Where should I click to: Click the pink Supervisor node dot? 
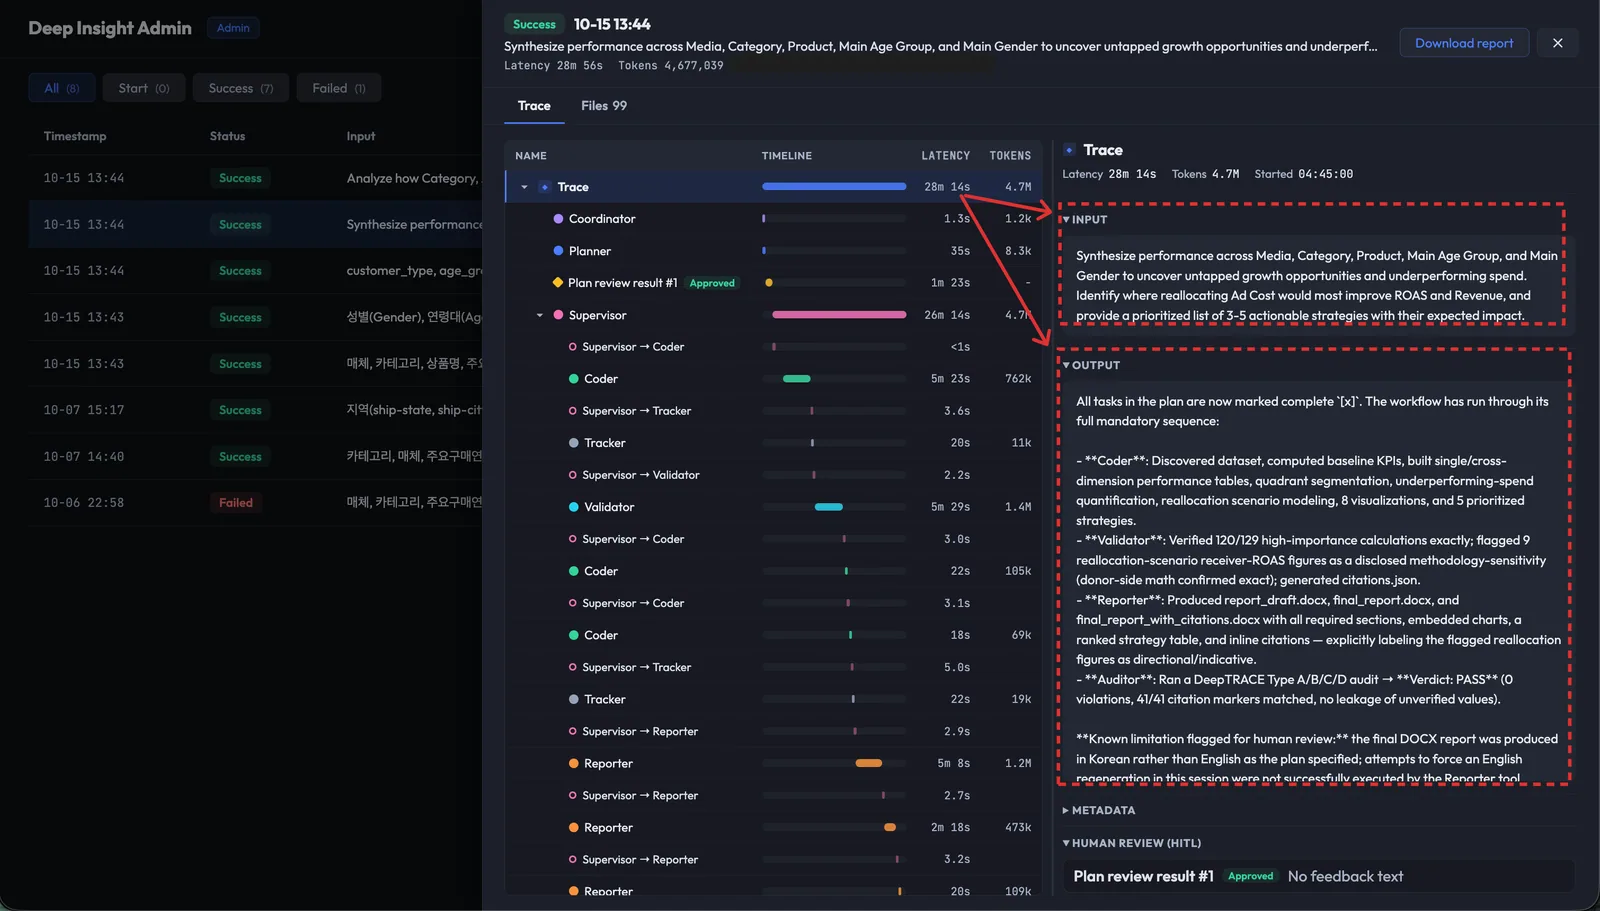point(558,315)
